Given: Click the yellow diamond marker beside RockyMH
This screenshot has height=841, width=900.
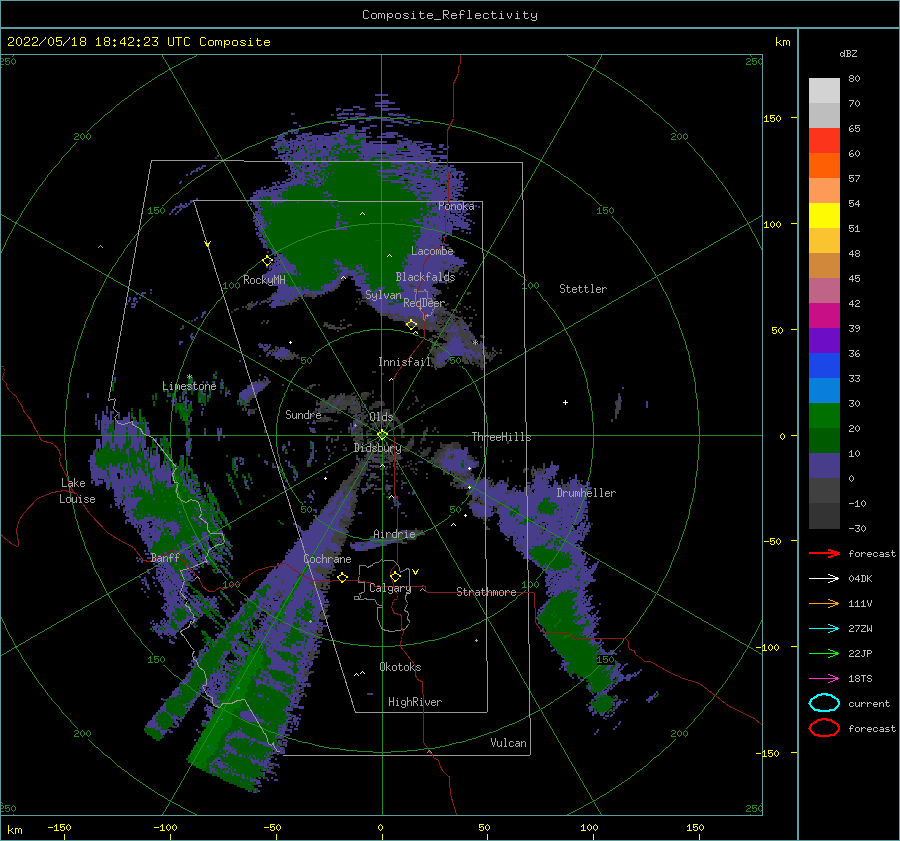Looking at the screenshot, I should pyautogui.click(x=267, y=261).
